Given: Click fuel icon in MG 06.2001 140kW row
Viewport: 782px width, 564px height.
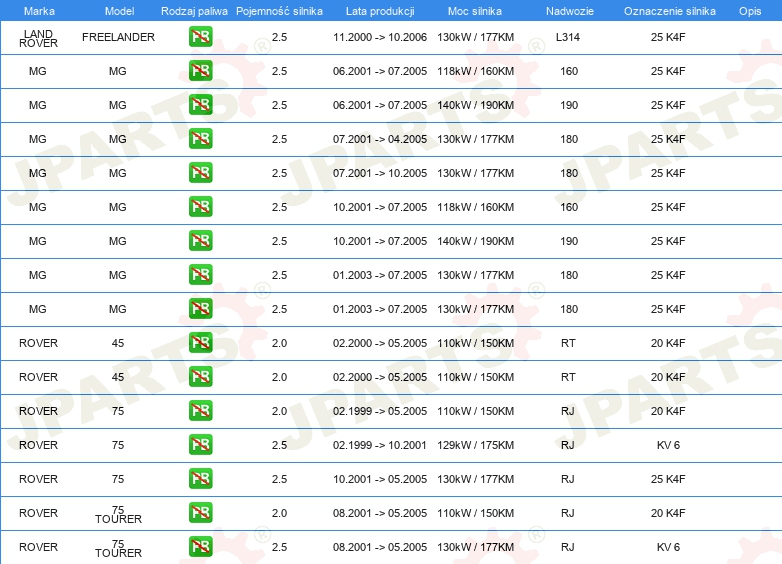Looking at the screenshot, I should (x=200, y=105).
